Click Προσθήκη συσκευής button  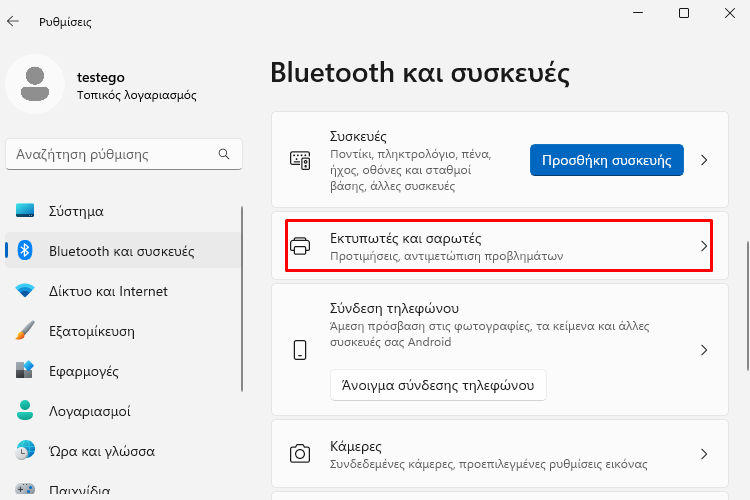[607, 160]
